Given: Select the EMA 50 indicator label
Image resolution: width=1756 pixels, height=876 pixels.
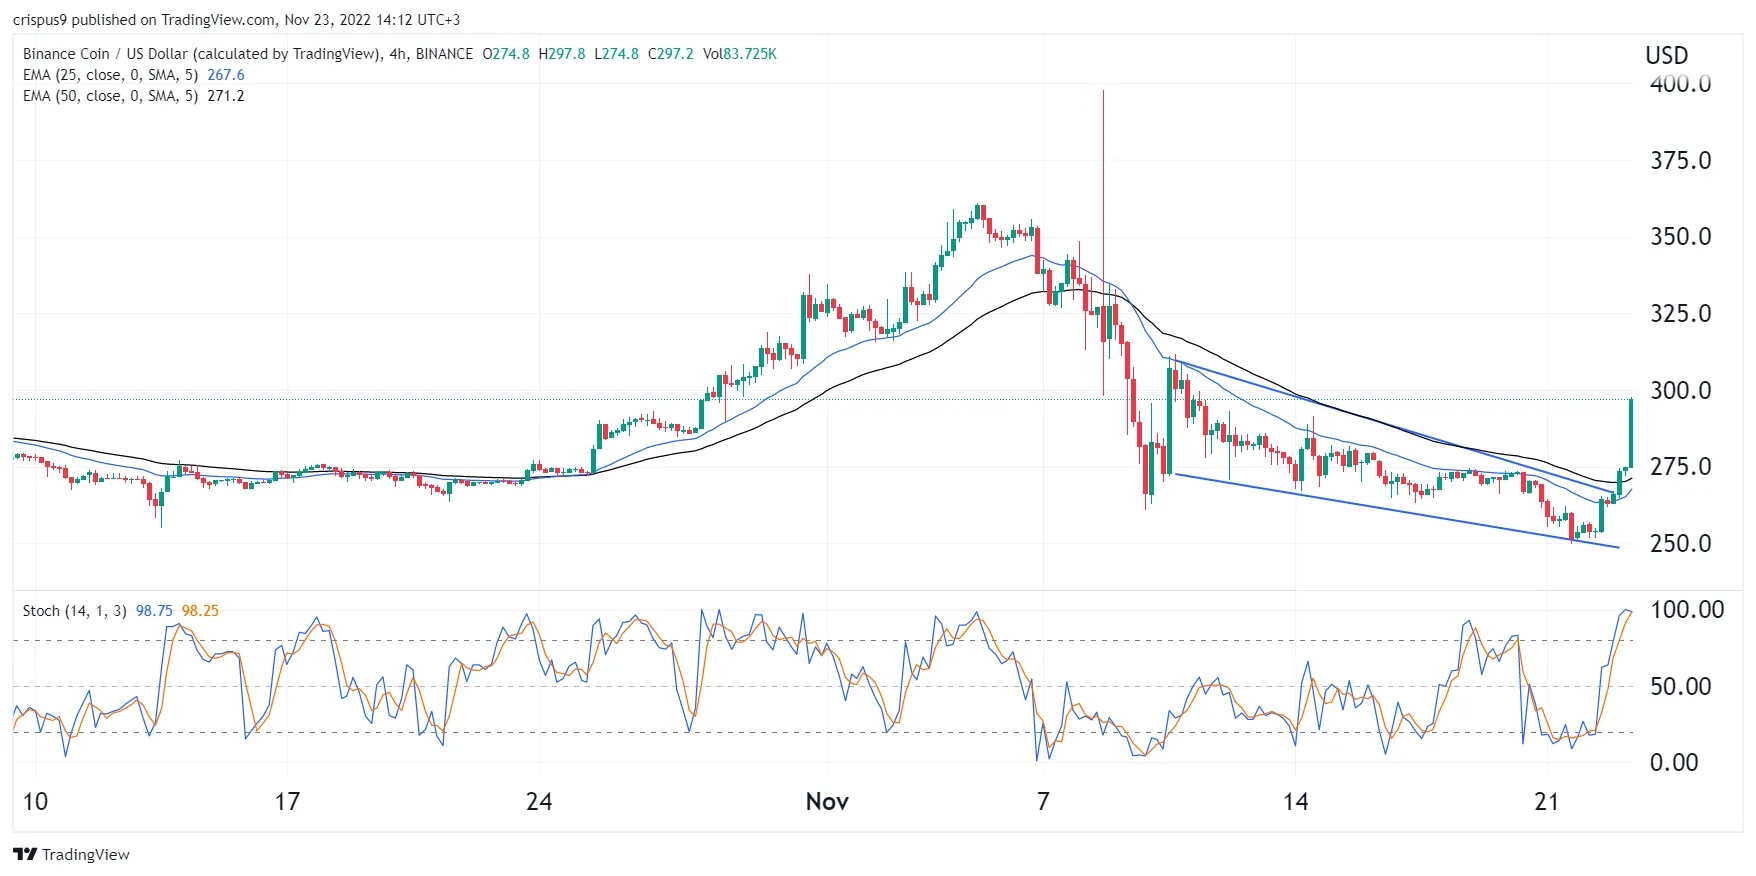Looking at the screenshot, I should pos(110,96).
